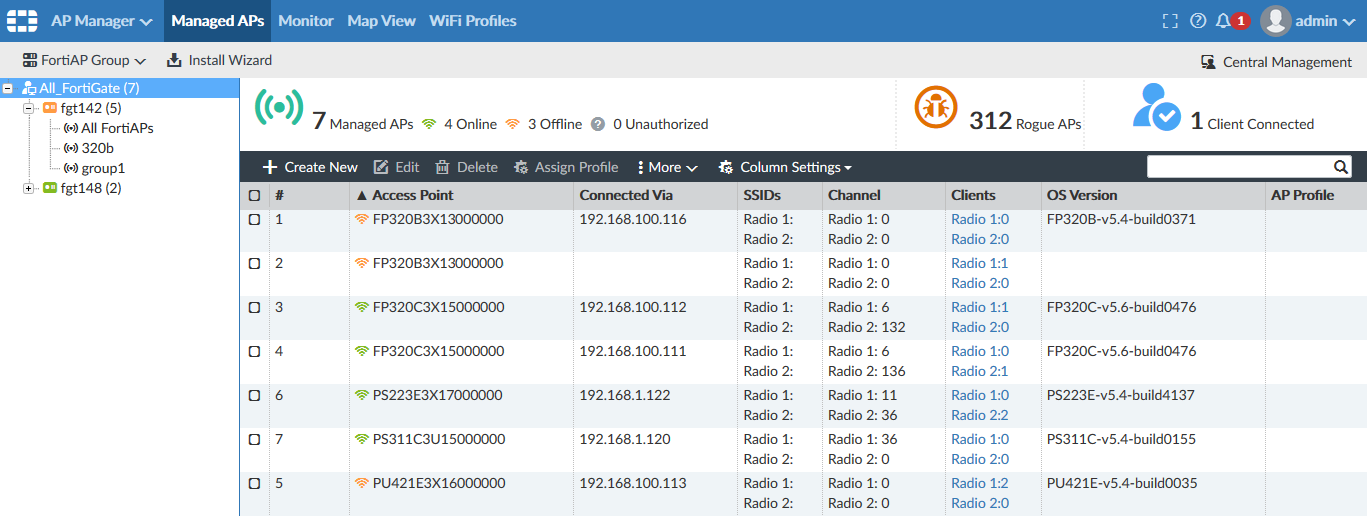Screen dimensions: 1367x516
Task: Switch to the Map View tab
Action: [381, 21]
